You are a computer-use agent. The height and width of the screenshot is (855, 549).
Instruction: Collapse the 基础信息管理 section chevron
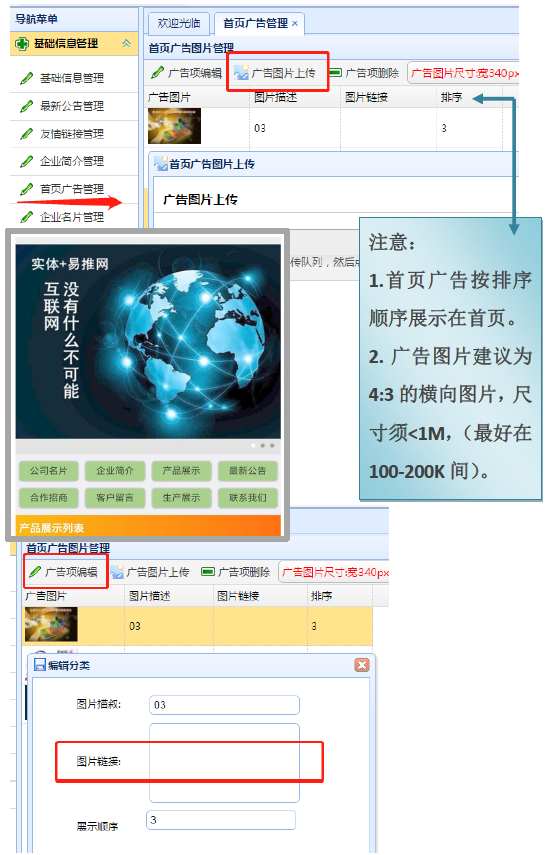click(126, 43)
